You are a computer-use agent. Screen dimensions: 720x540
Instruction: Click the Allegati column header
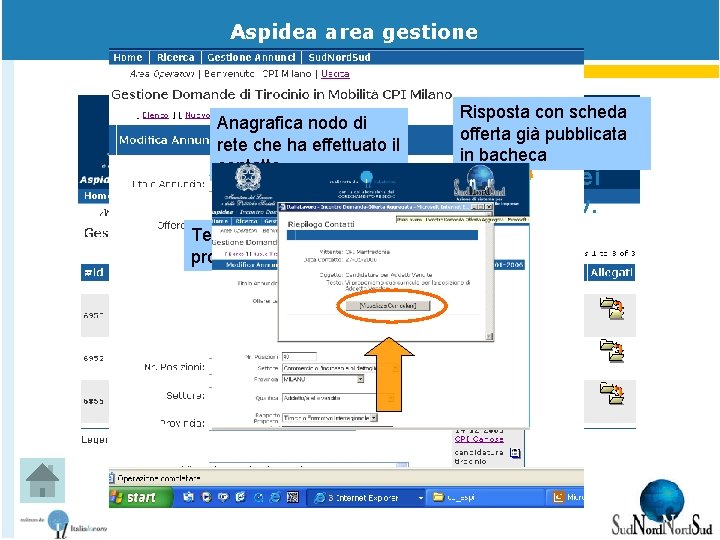pos(611,273)
